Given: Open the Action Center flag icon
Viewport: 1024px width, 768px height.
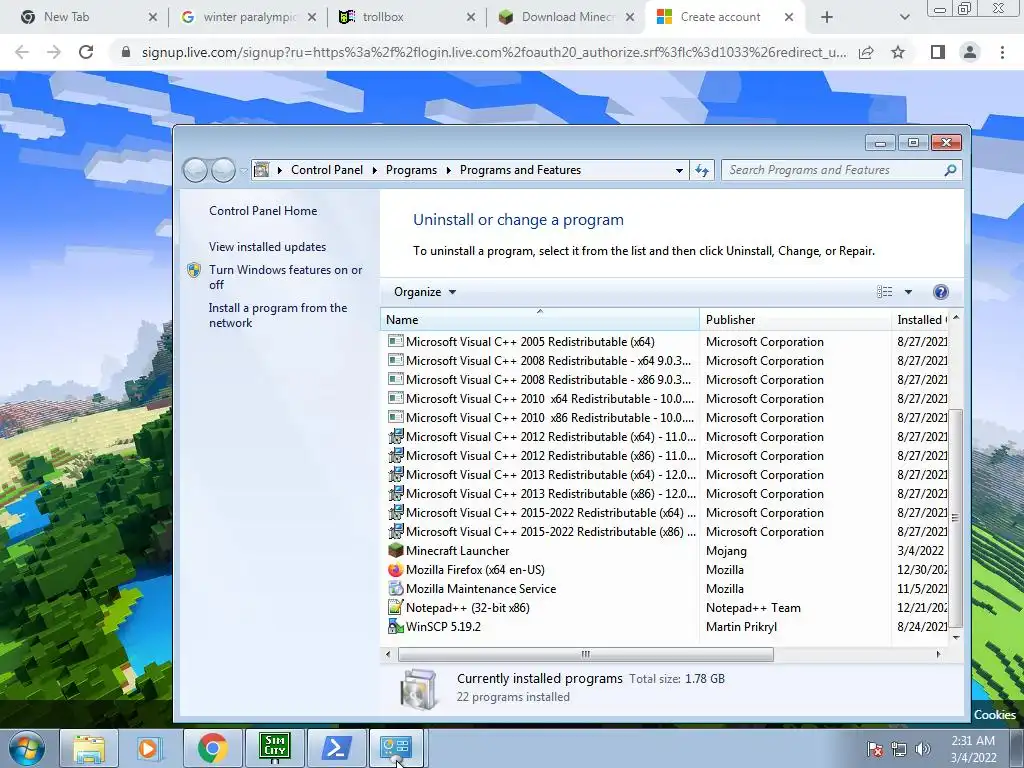Looking at the screenshot, I should pos(875,749).
